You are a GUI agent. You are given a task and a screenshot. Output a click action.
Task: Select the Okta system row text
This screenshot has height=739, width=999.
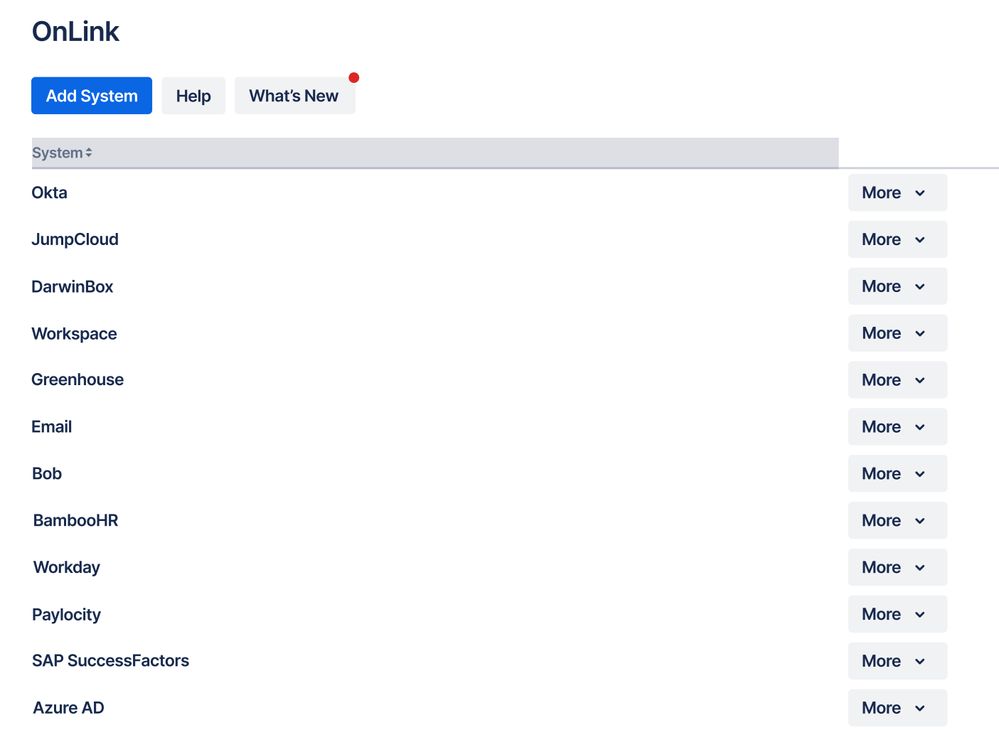tap(49, 192)
